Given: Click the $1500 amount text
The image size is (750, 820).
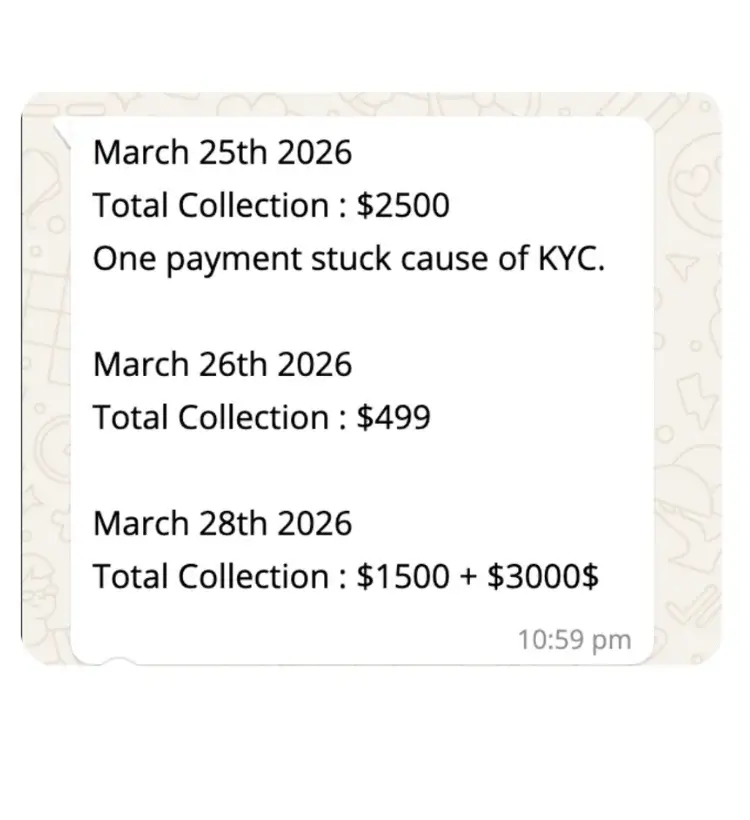Looking at the screenshot, I should [403, 576].
